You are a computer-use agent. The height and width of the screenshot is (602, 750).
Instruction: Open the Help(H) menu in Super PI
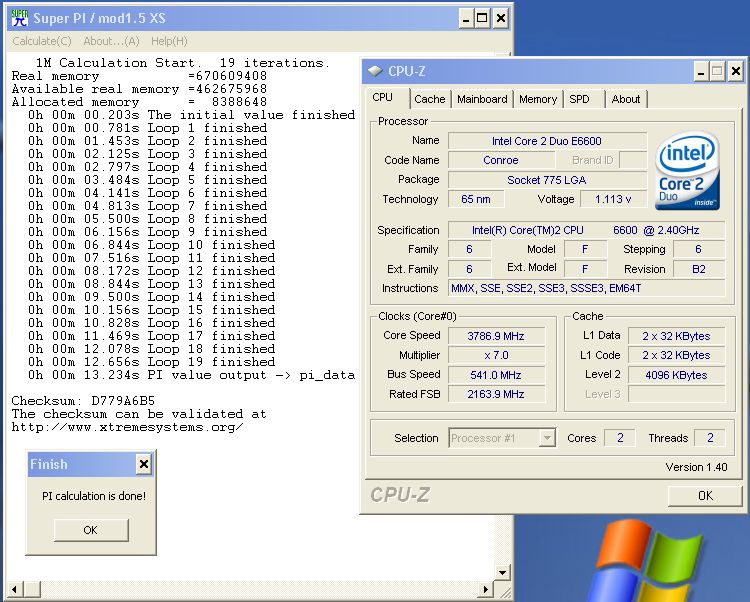tap(169, 41)
